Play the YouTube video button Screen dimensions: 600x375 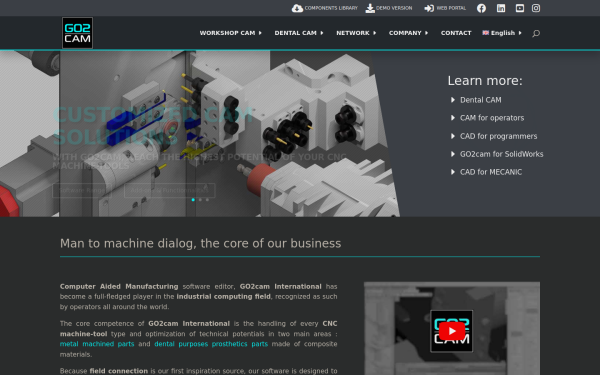click(x=452, y=331)
